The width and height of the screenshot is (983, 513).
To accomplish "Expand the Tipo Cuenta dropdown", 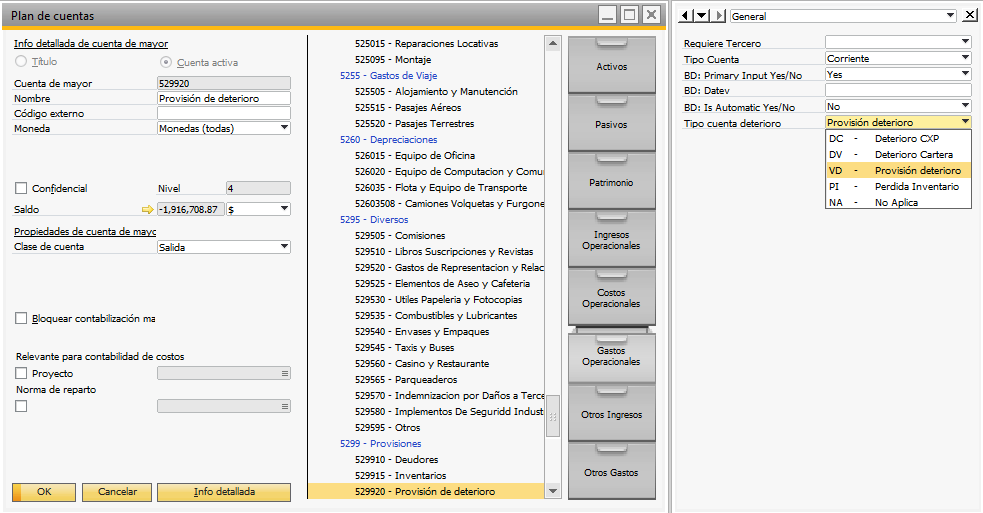I will (x=964, y=59).
